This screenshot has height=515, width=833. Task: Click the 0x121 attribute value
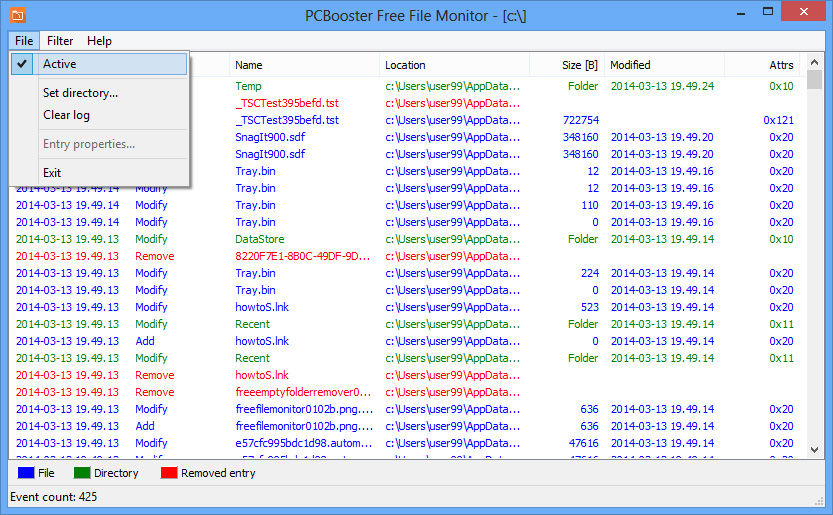[778, 120]
